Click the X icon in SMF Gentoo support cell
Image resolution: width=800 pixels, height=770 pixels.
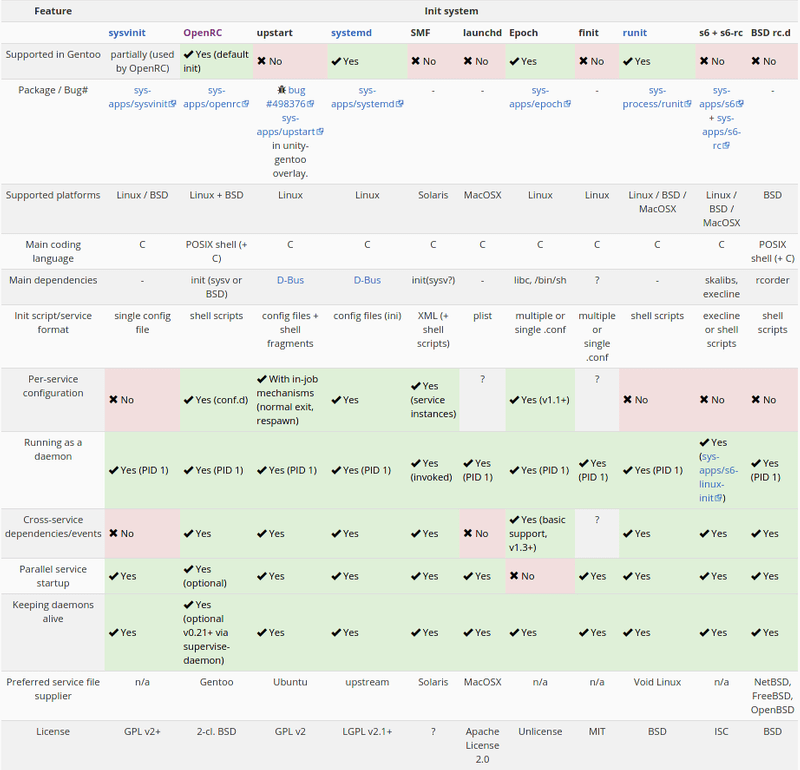tap(415, 61)
